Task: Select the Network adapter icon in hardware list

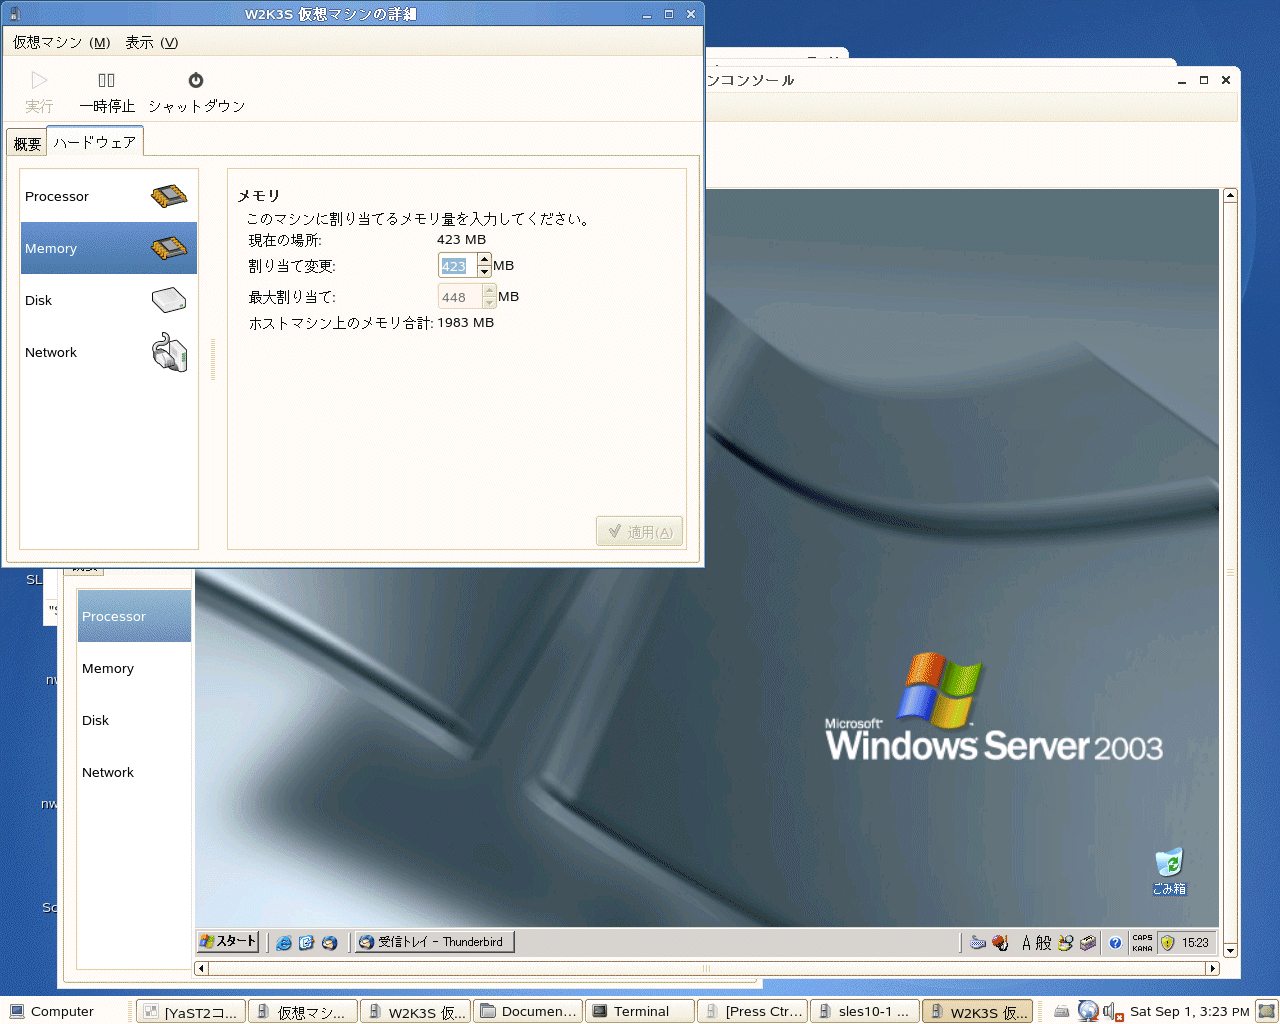Action: pyautogui.click(x=169, y=352)
